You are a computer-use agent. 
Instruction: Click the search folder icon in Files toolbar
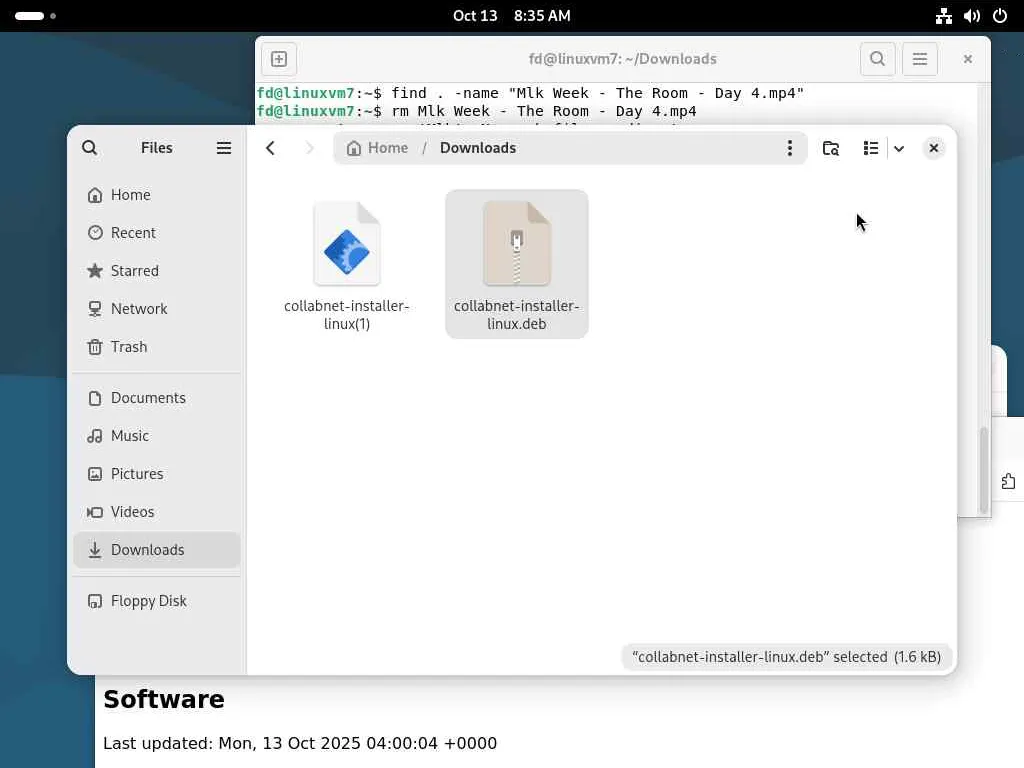831,148
